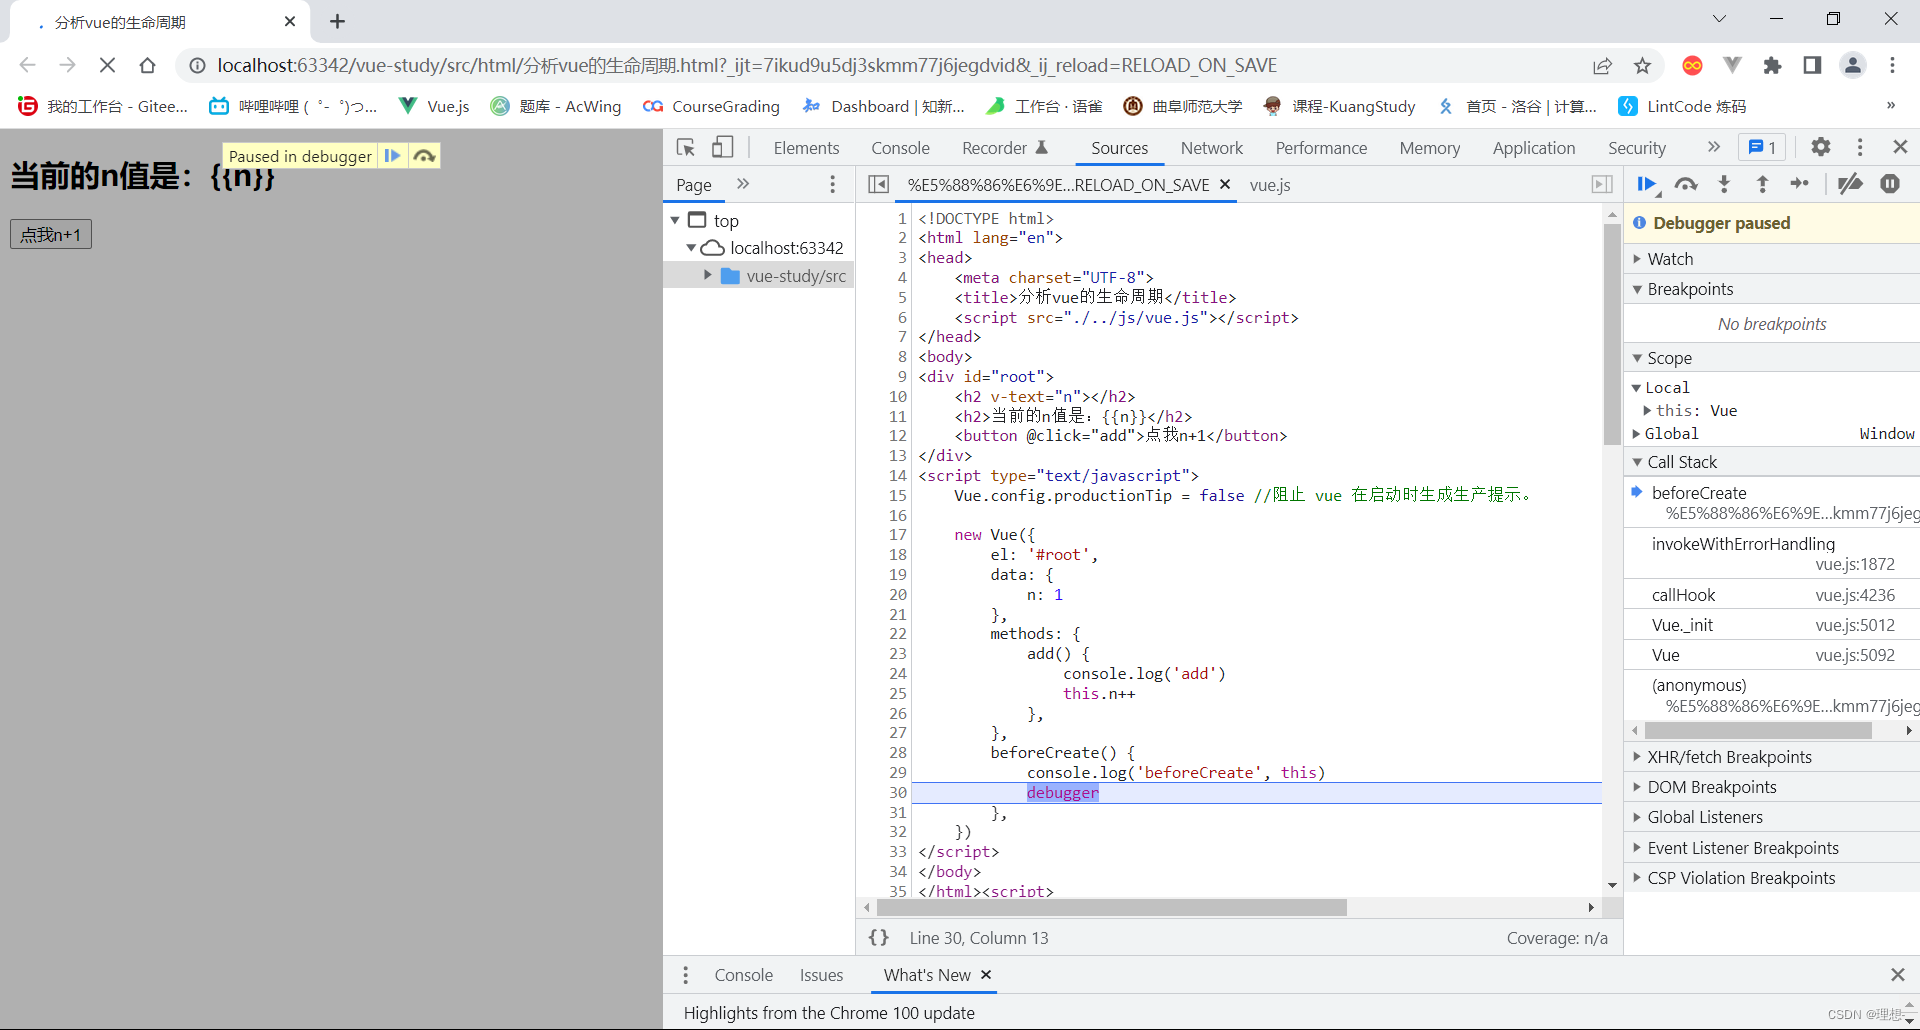
Task: Open the Network tab
Action: pyautogui.click(x=1212, y=148)
